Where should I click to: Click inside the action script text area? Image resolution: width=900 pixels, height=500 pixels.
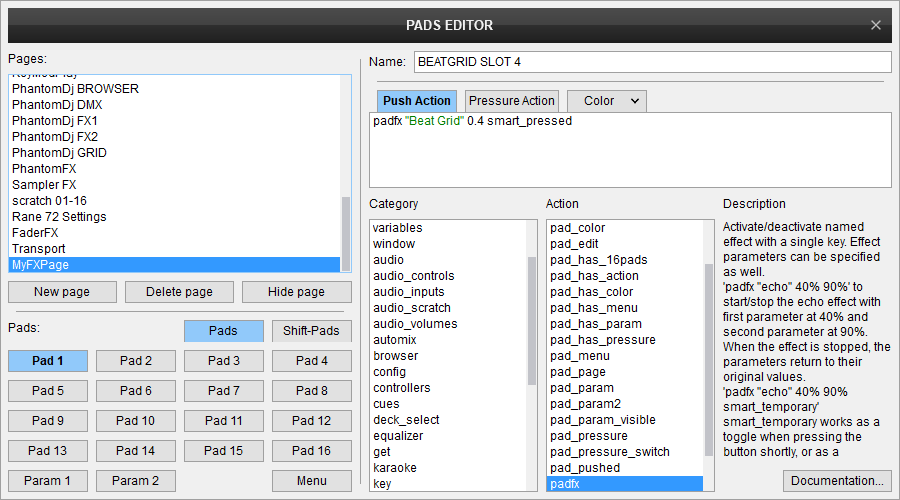click(630, 155)
